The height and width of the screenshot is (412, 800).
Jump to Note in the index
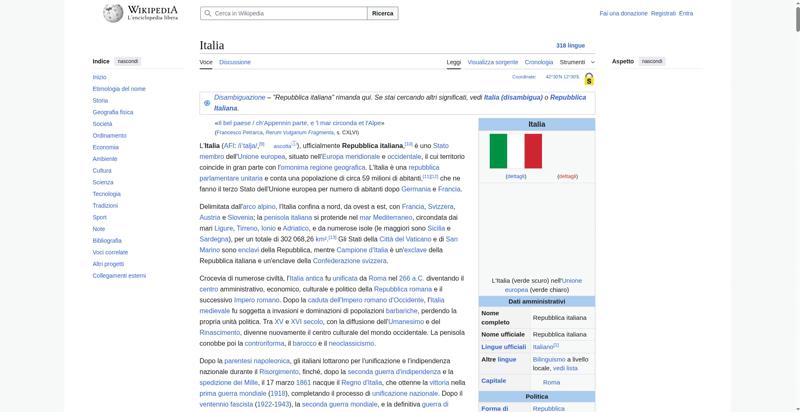click(x=98, y=229)
